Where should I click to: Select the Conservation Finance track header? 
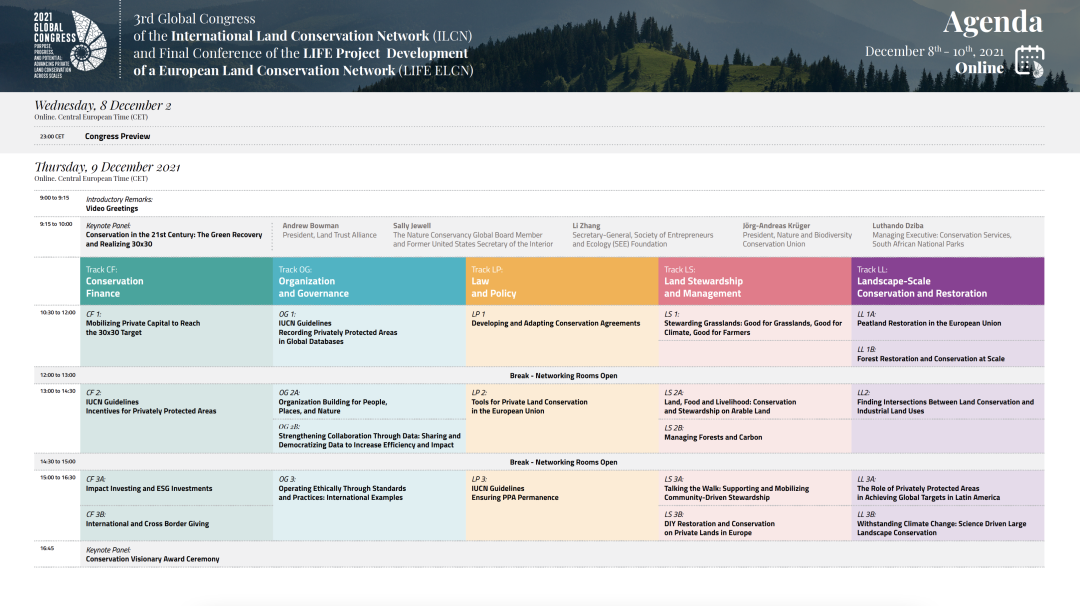pyautogui.click(x=176, y=282)
